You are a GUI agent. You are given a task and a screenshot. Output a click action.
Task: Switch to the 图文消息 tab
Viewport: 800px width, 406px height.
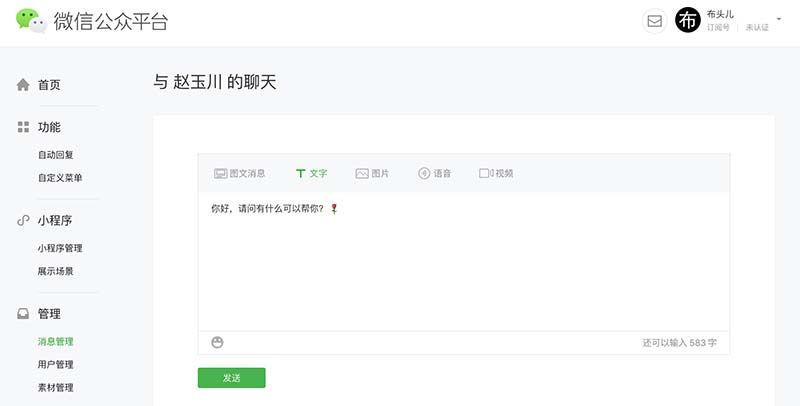tap(239, 173)
